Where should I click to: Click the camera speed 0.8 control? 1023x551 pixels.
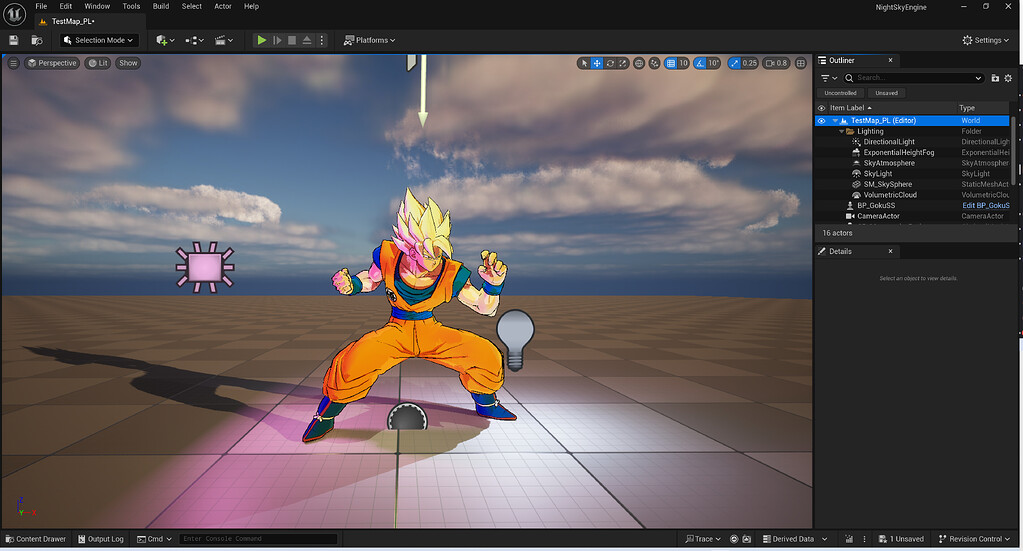pos(776,63)
